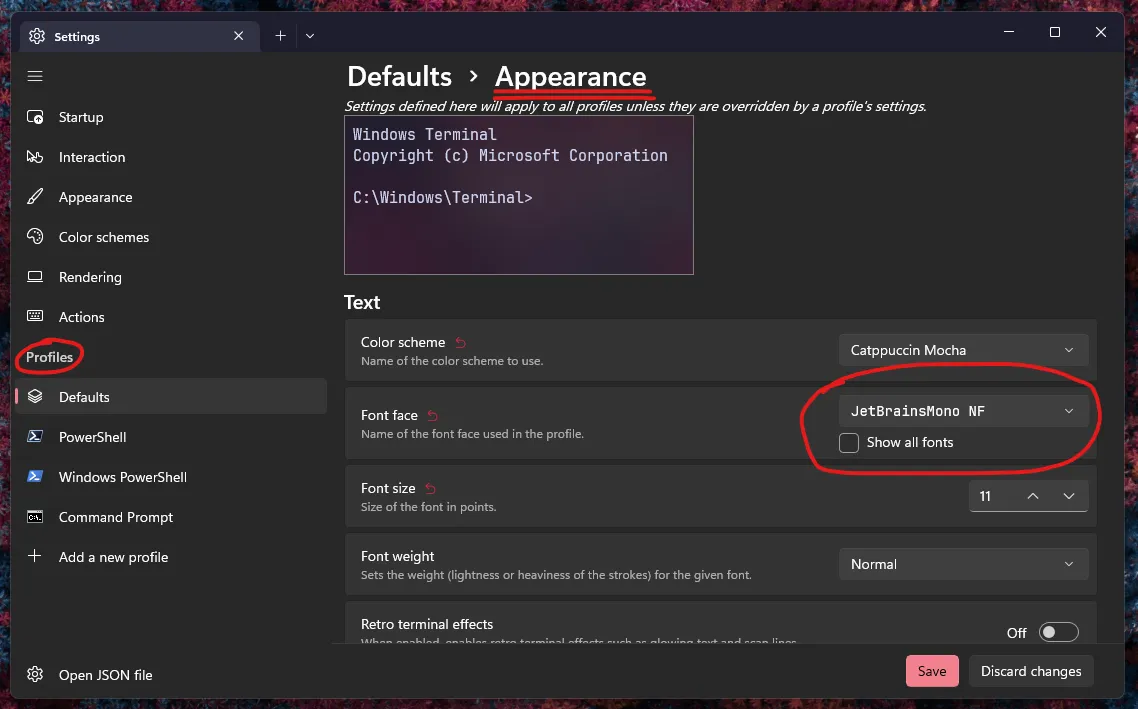The width and height of the screenshot is (1138, 709).
Task: Go to the Rendering settings section
Action: [90, 277]
